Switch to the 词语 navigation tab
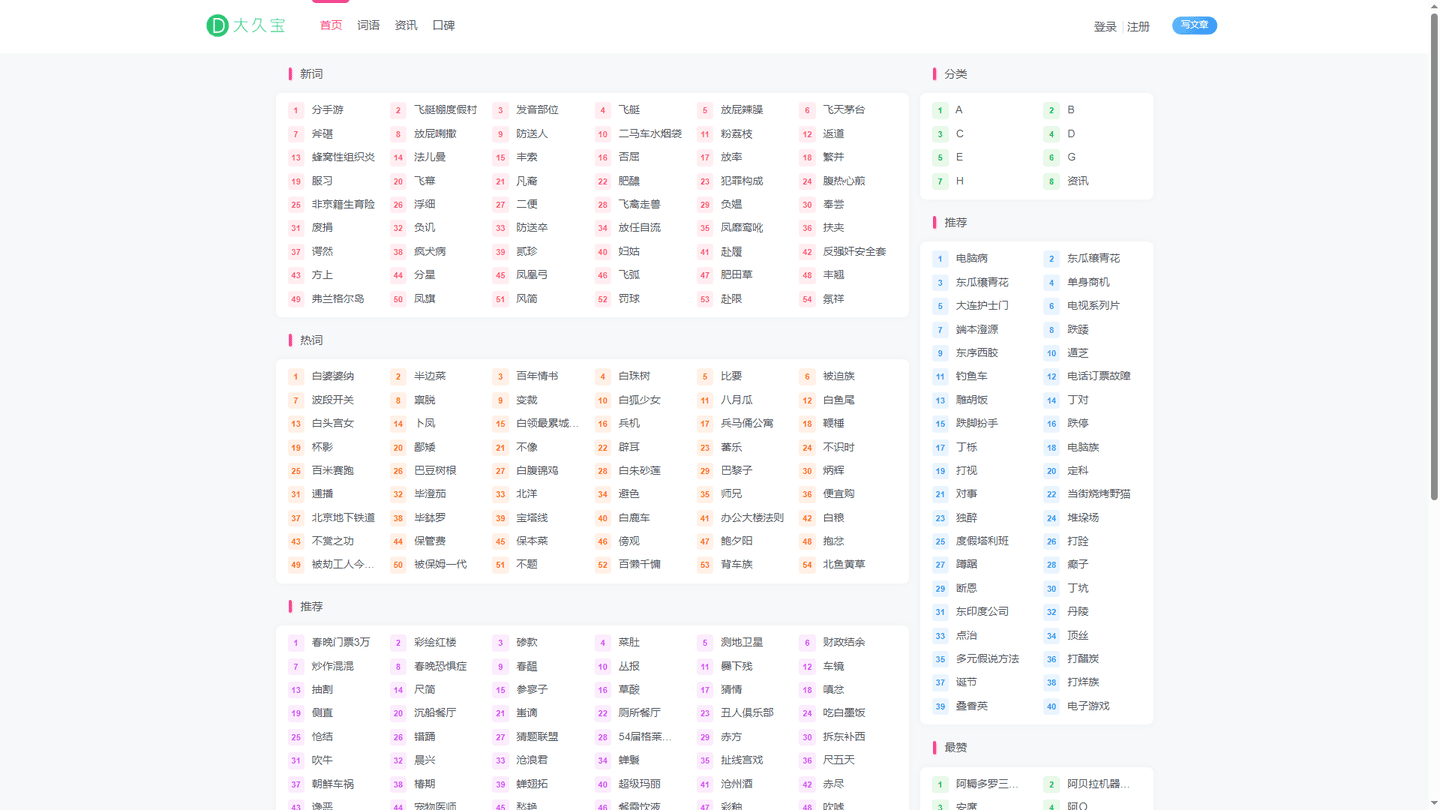This screenshot has height=810, width=1440. (x=368, y=25)
